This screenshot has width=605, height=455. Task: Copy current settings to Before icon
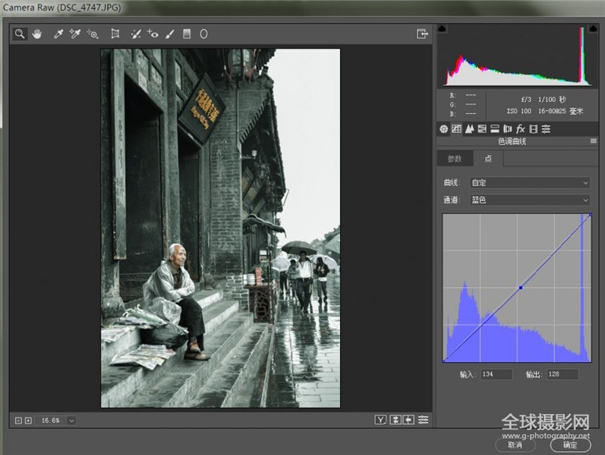coord(409,420)
